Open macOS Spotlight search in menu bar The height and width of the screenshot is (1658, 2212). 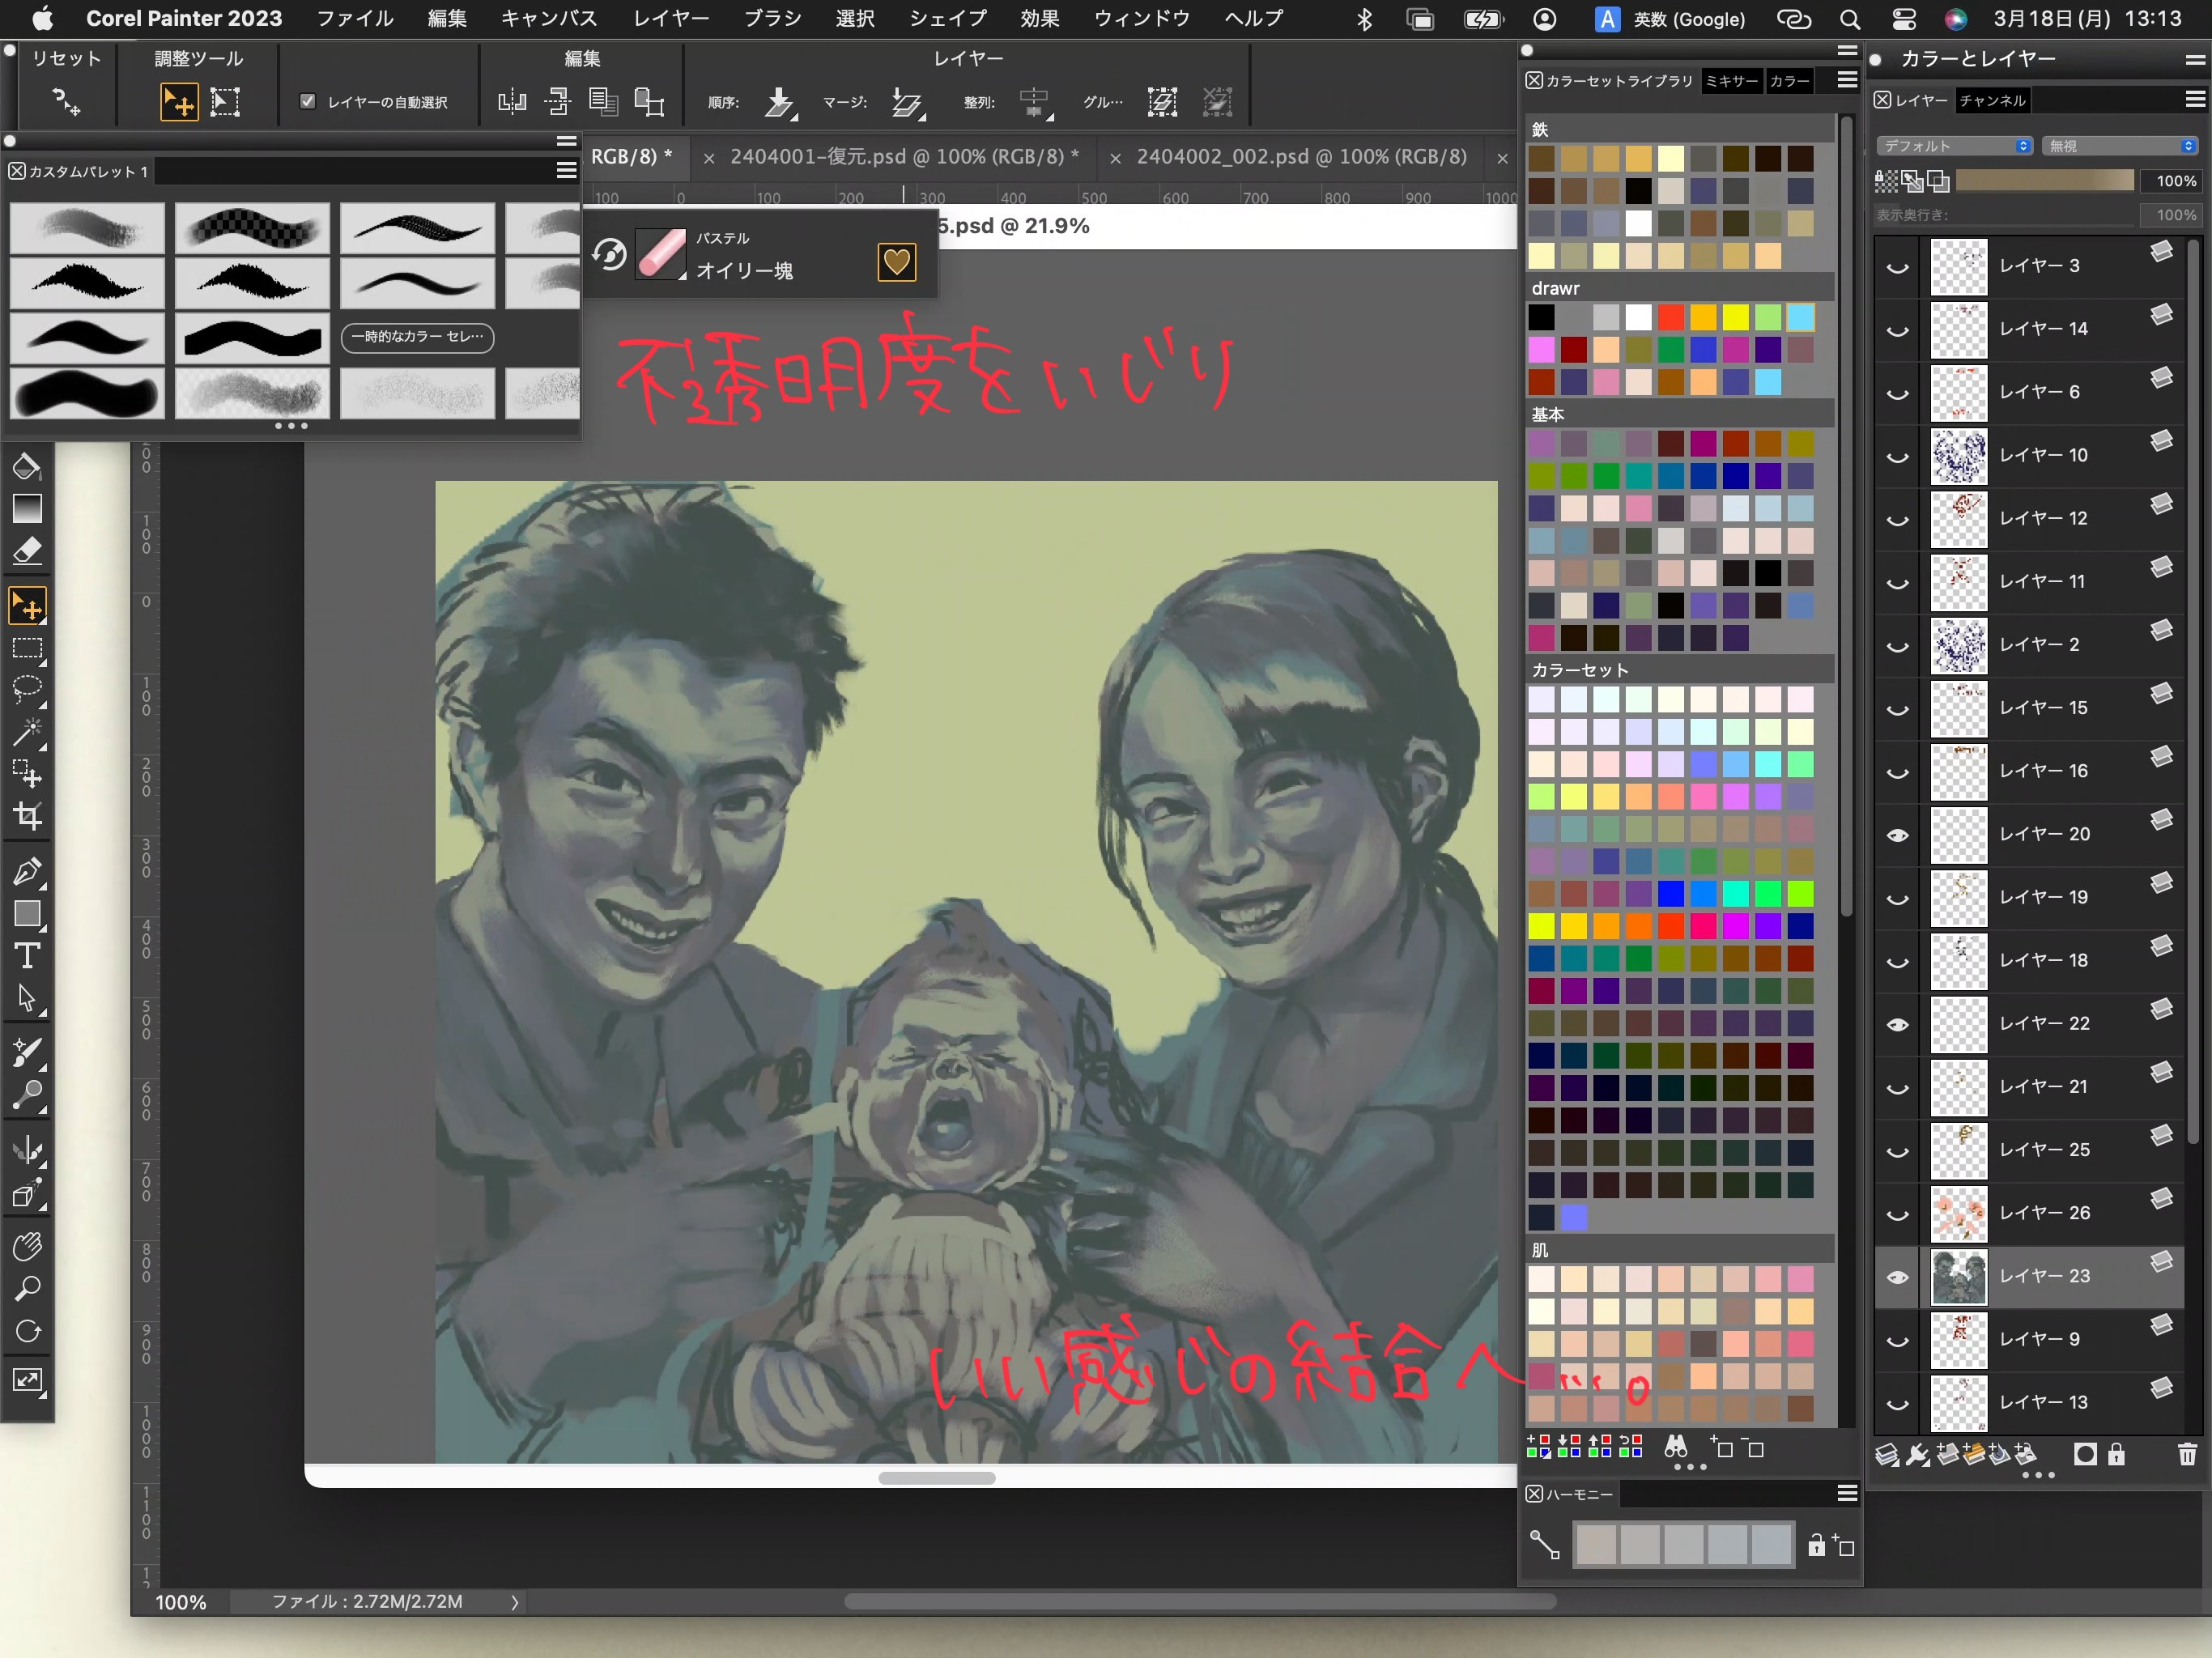click(x=1849, y=19)
